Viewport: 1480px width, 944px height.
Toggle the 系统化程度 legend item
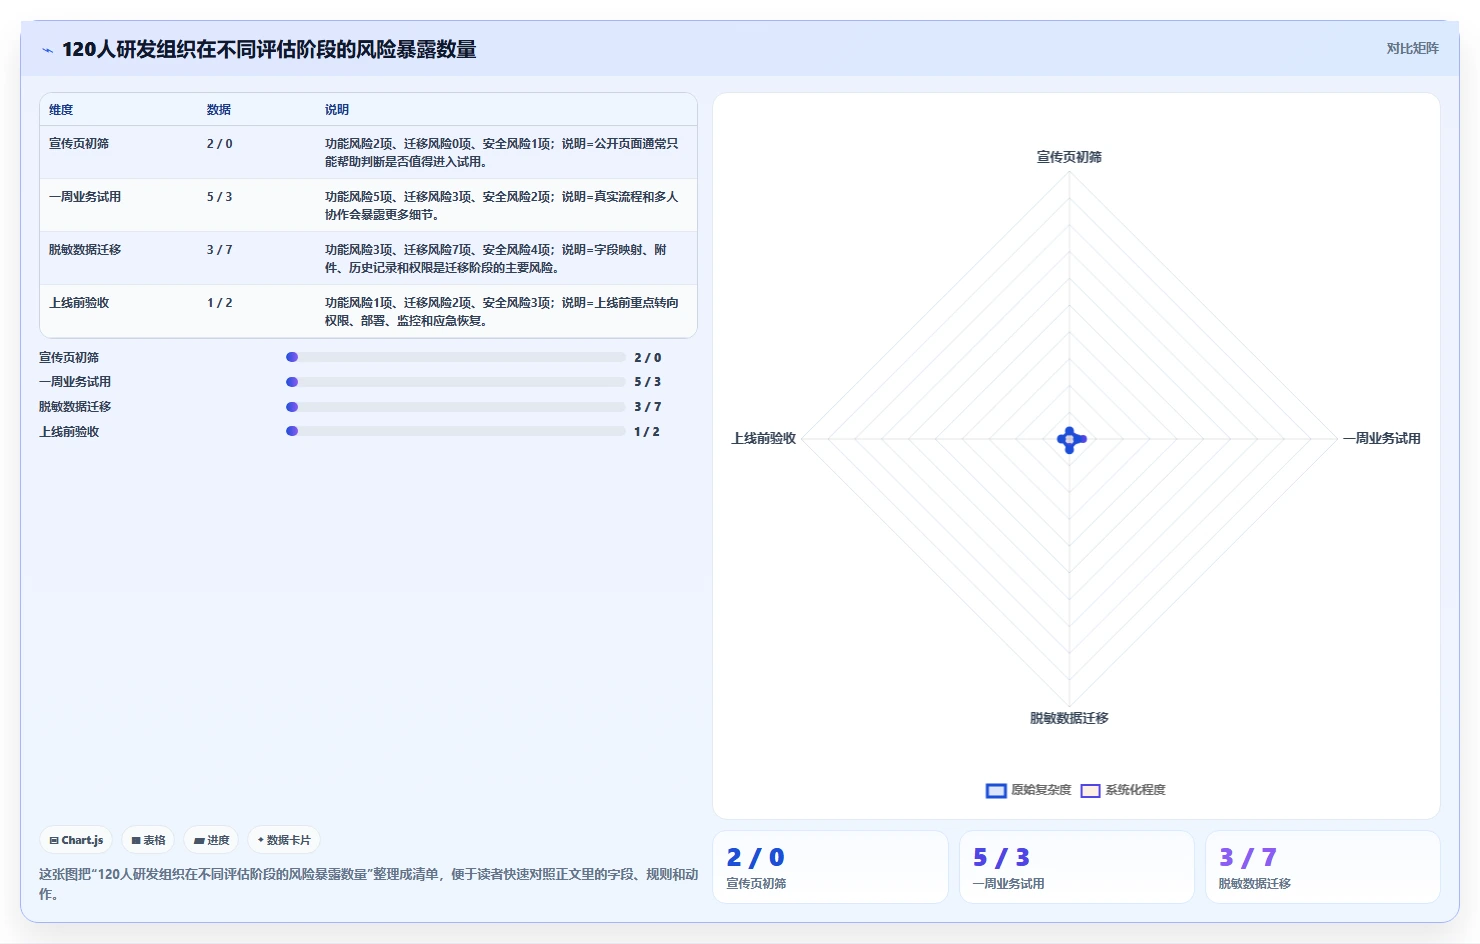1123,790
